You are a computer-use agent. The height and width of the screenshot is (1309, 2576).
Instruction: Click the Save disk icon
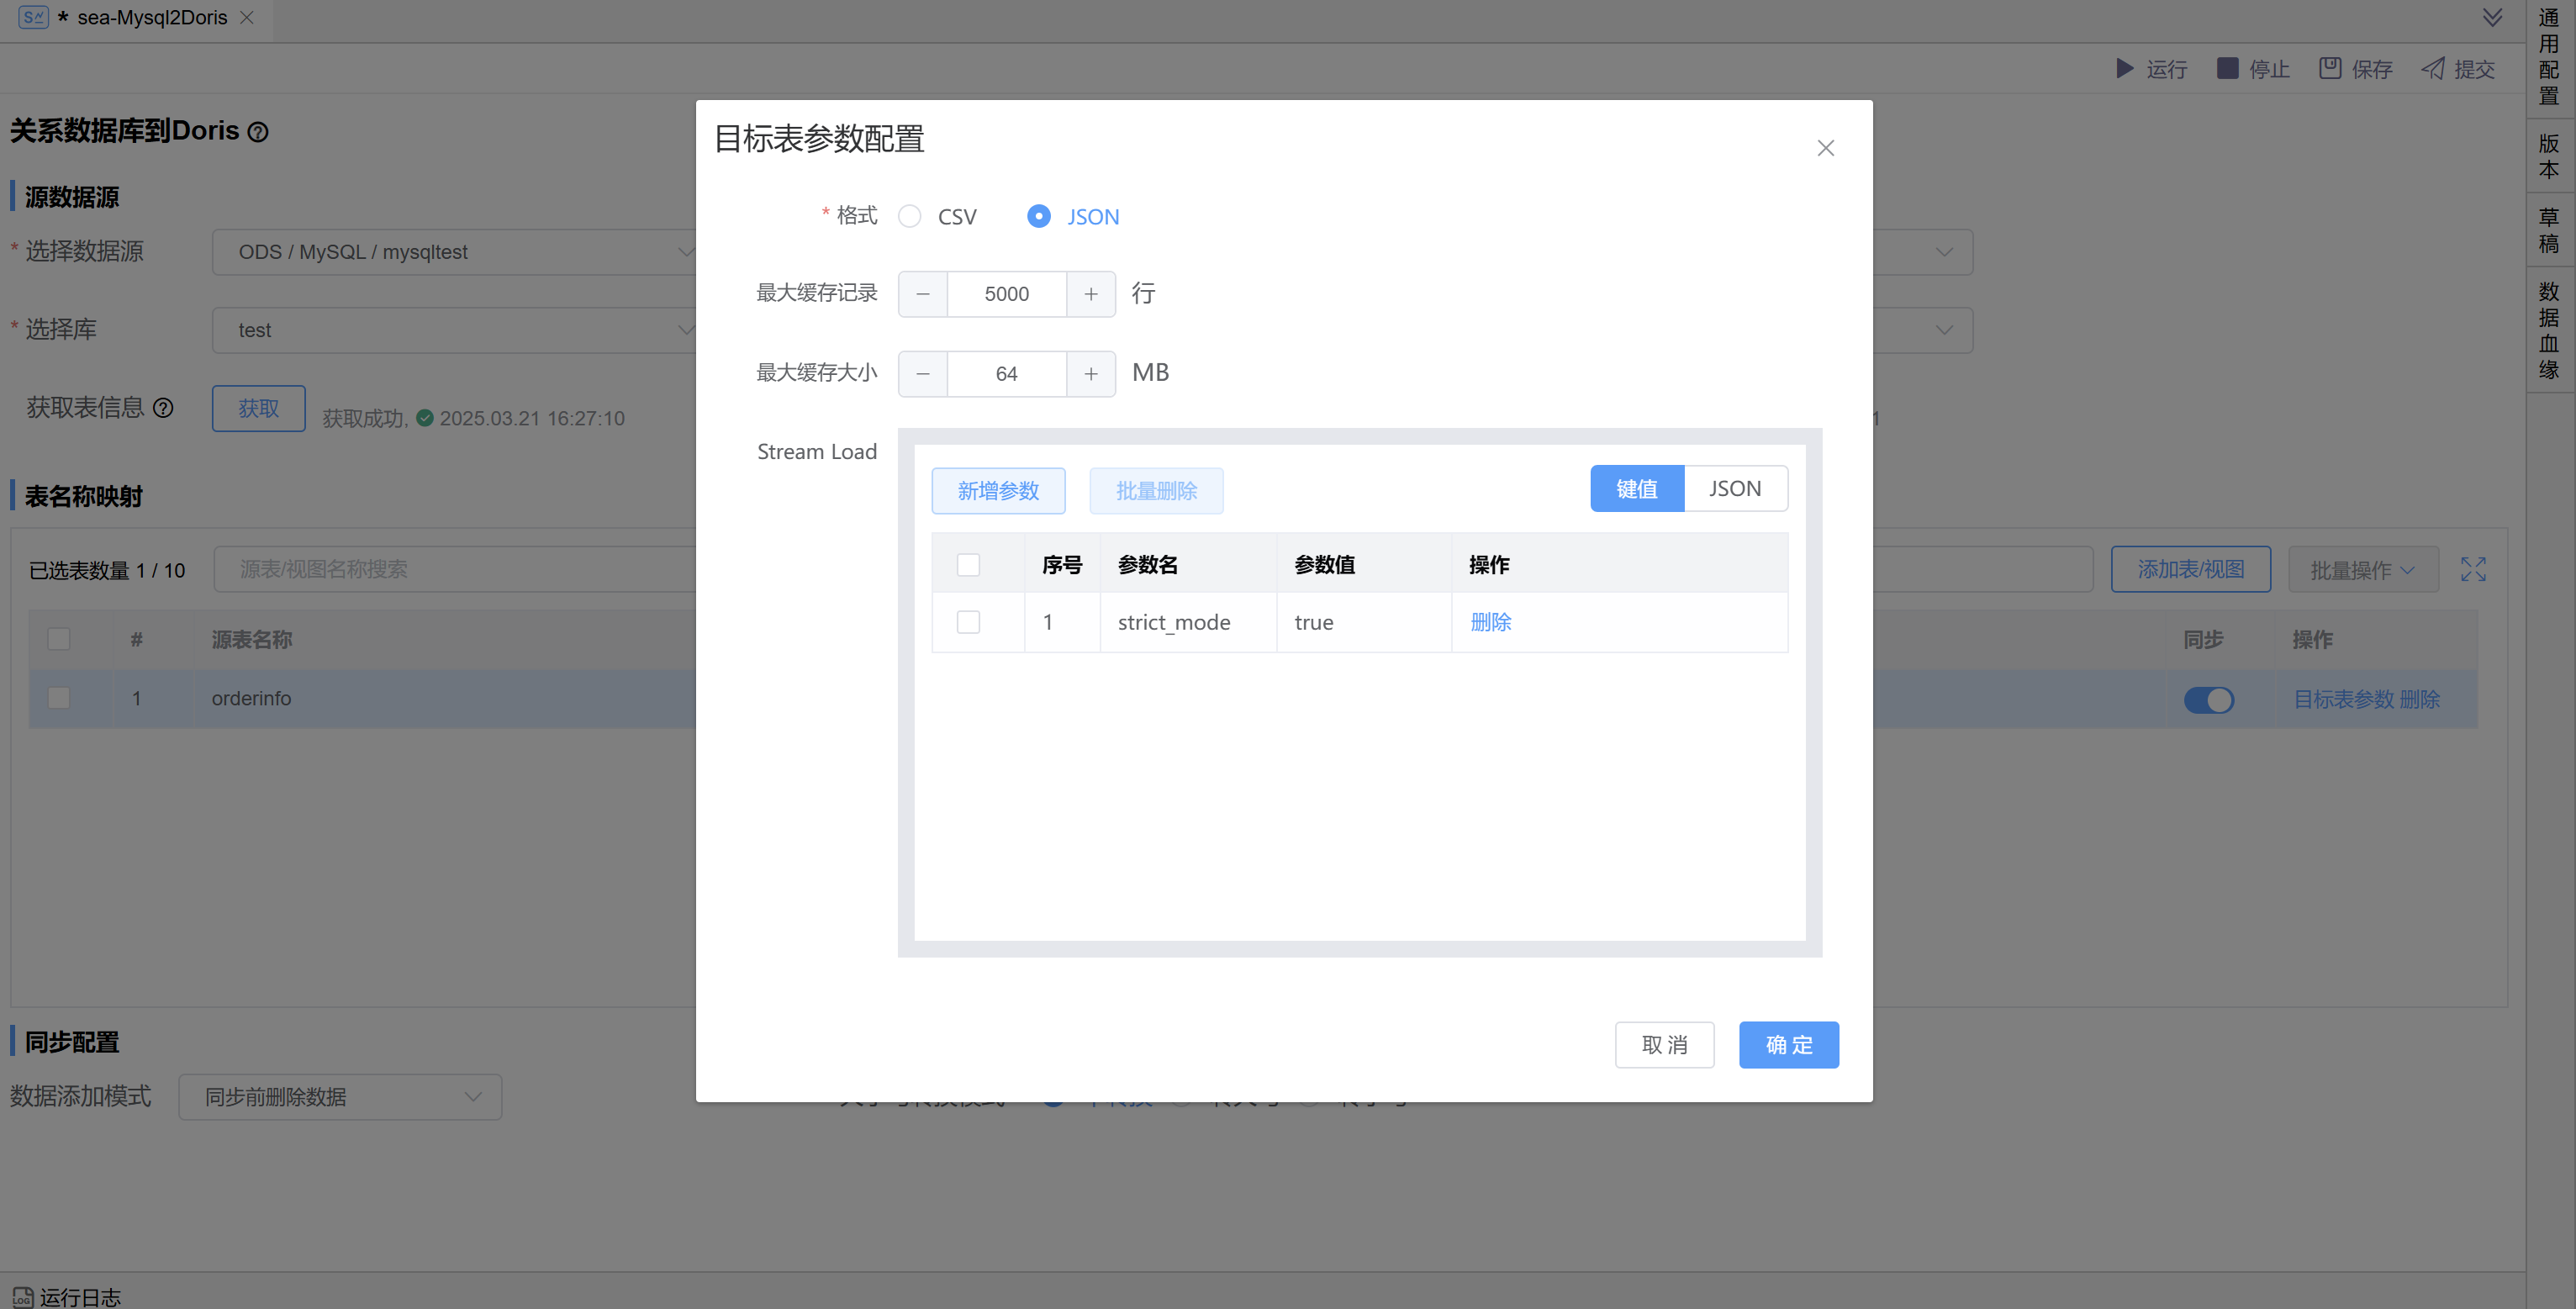click(2330, 68)
